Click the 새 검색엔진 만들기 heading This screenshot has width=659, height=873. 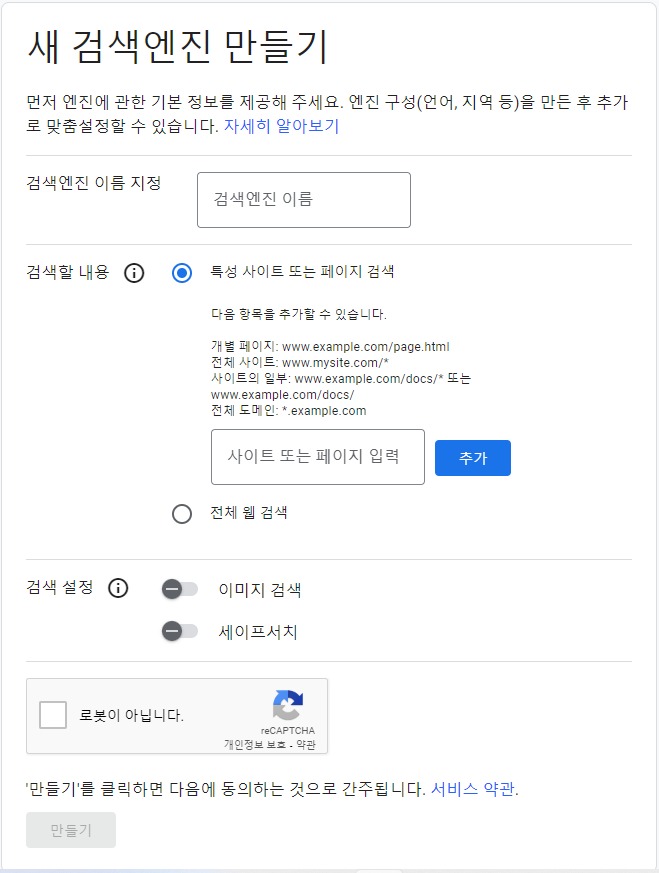[x=178, y=46]
